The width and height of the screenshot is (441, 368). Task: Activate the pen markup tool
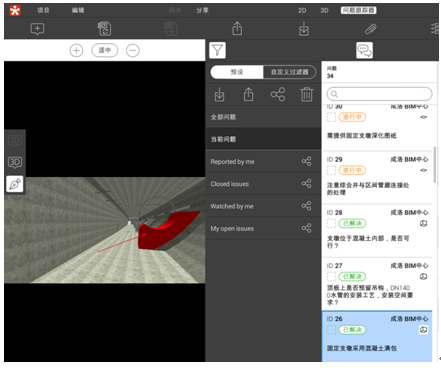(x=15, y=184)
